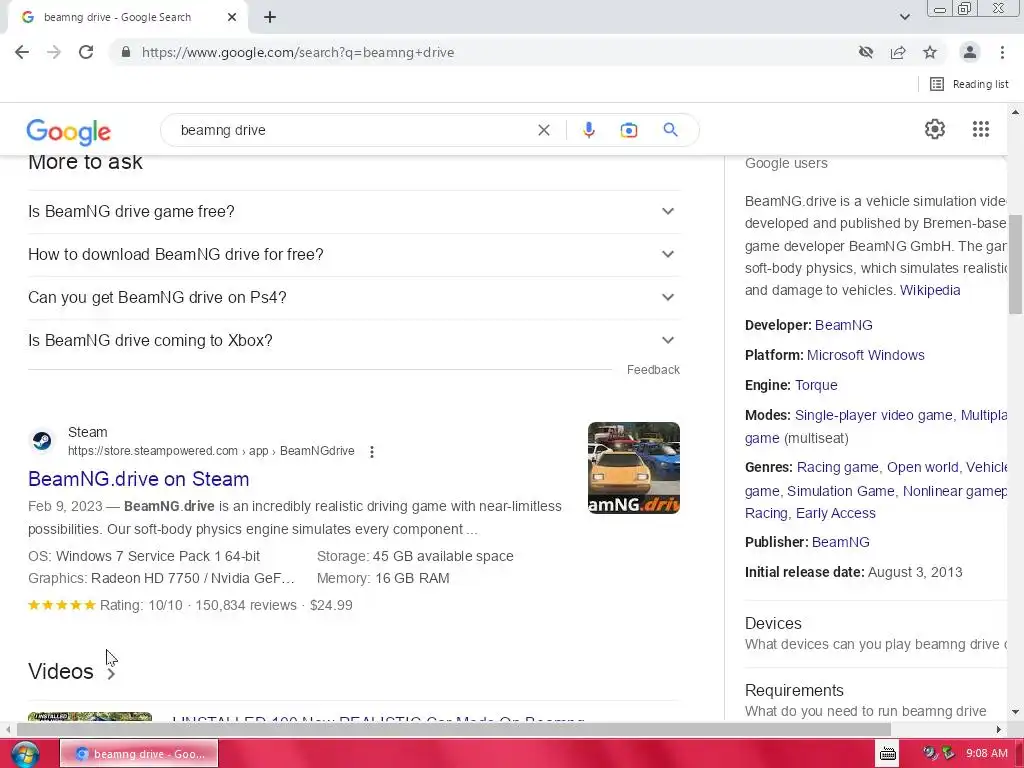The image size is (1024, 768).
Task: Submit search with the magnifier icon
Action: click(670, 130)
